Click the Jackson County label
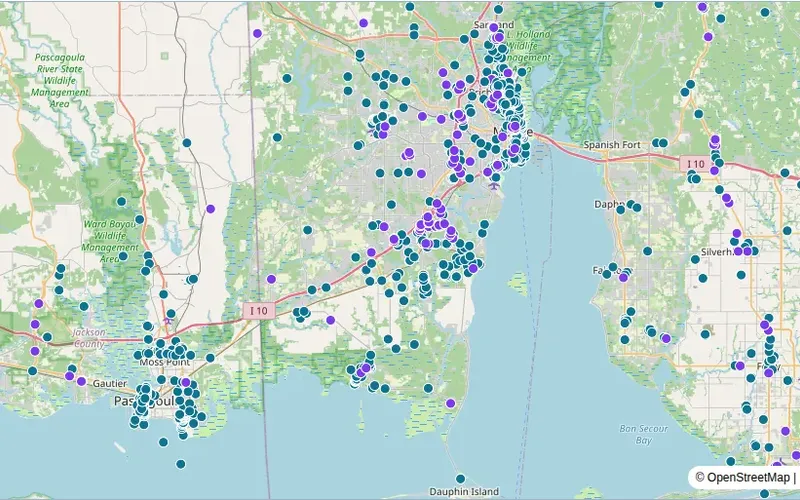This screenshot has height=500, width=800. point(89,338)
